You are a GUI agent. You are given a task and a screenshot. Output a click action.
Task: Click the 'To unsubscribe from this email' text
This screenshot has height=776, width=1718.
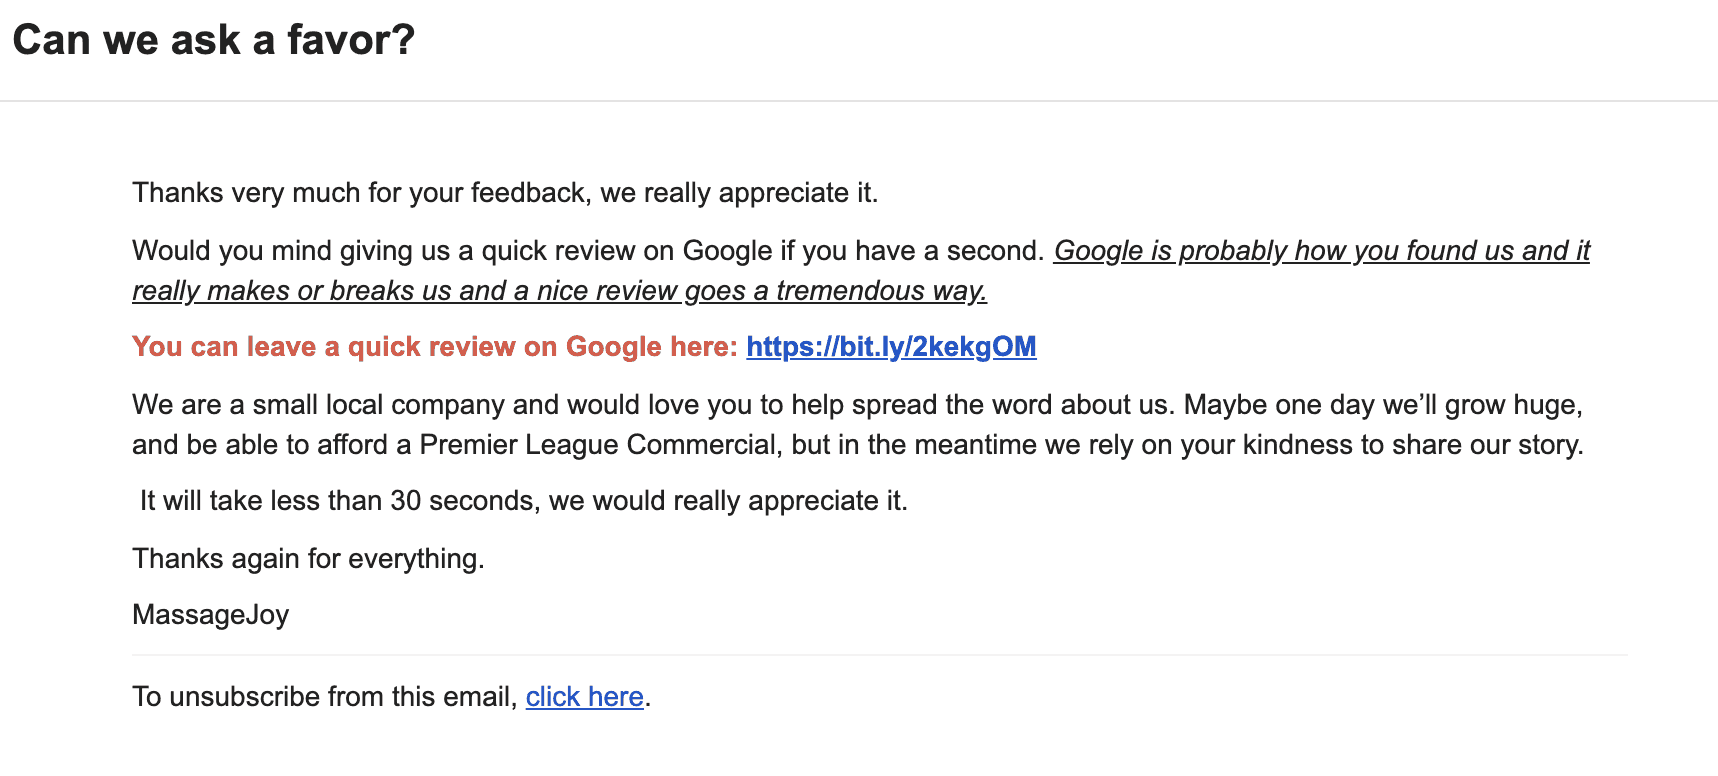coord(325,697)
